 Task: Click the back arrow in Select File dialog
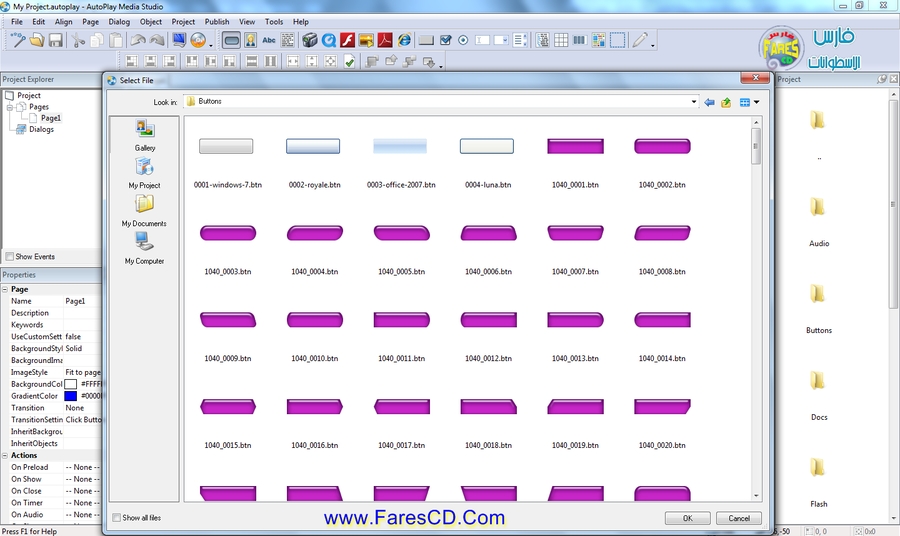coord(709,102)
